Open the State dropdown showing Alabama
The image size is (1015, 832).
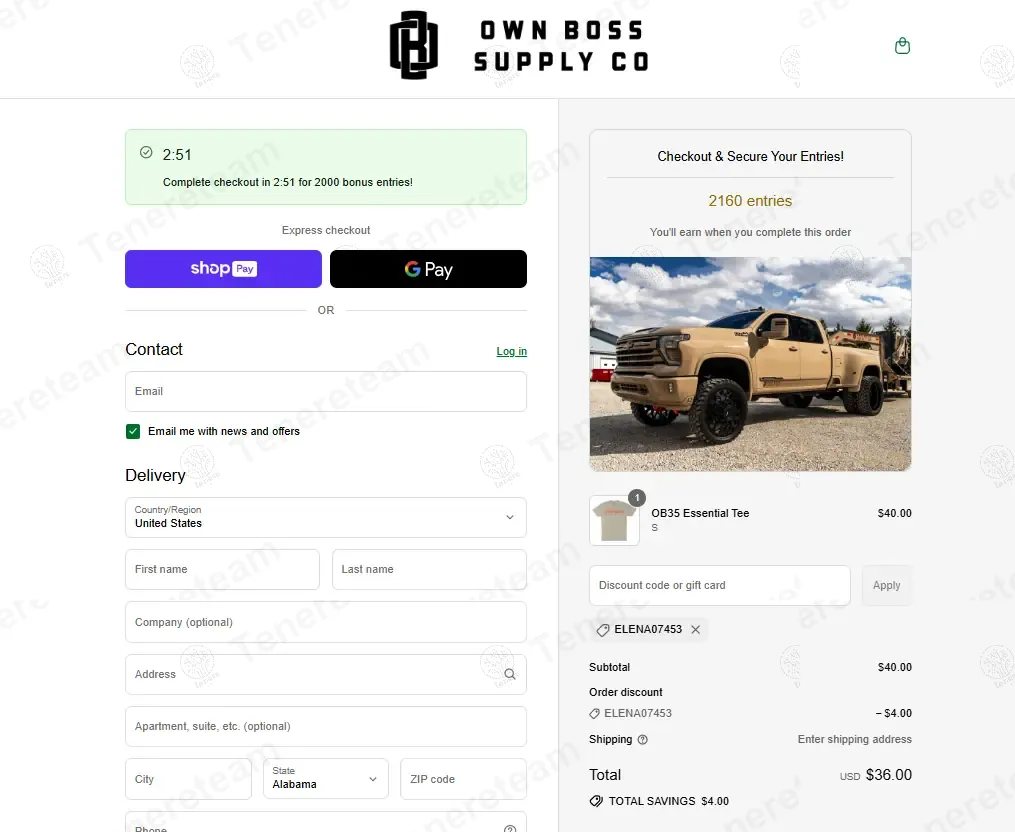tap(326, 778)
